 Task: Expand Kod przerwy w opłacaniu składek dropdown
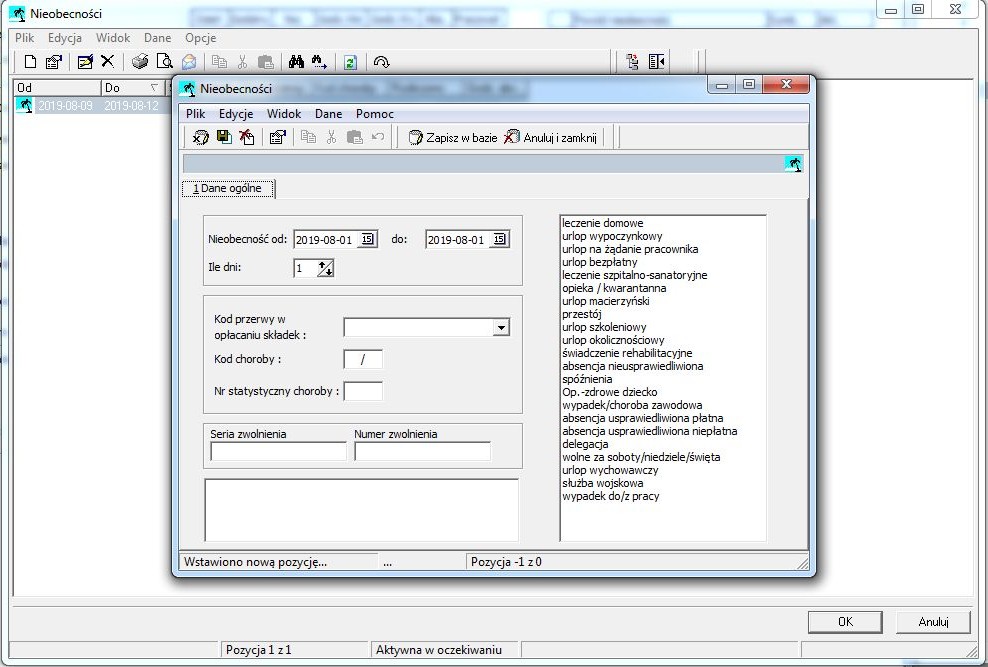point(501,328)
